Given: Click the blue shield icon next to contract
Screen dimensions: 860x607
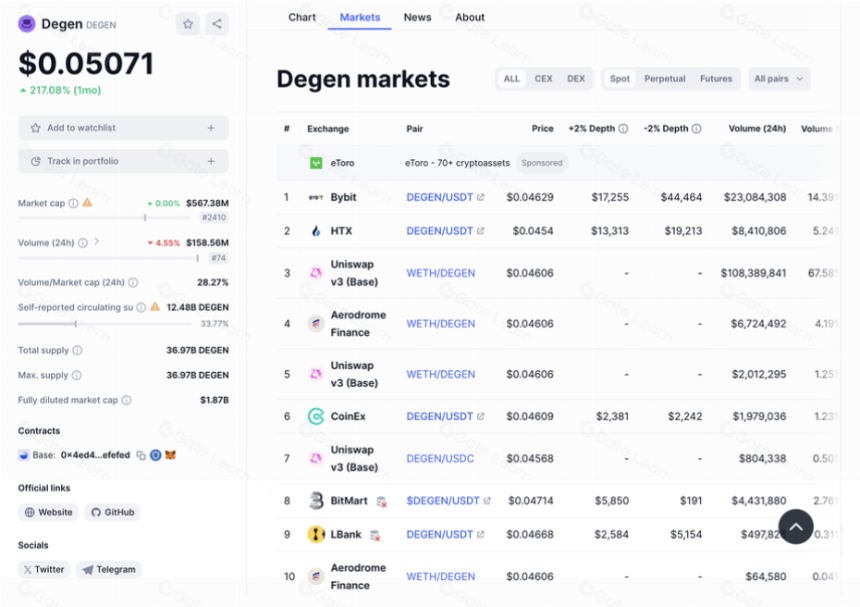Looking at the screenshot, I should pos(156,455).
